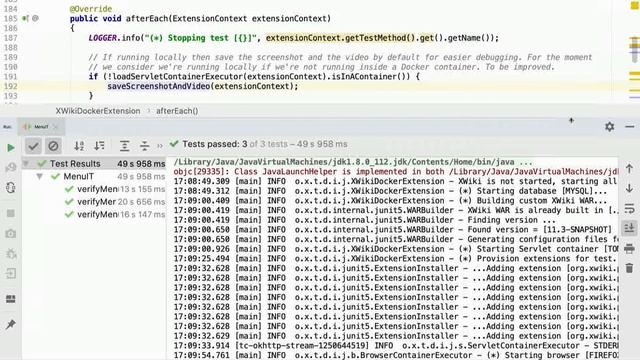The height and width of the screenshot is (360, 640).
Task: Click the gray Stop square icon
Action: [x=11, y=213]
